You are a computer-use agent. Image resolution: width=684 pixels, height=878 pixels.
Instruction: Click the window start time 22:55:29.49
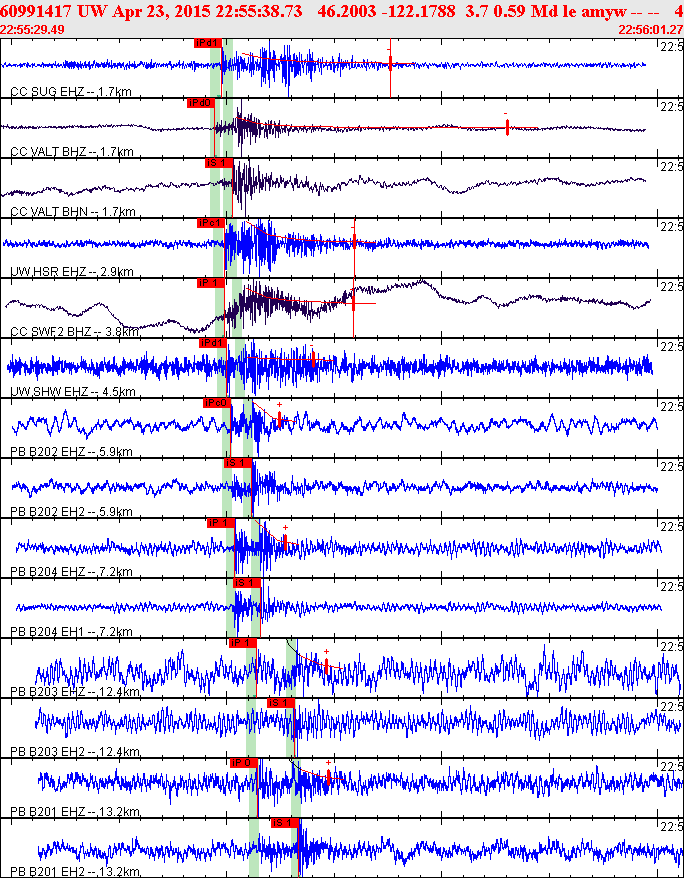click(31, 30)
